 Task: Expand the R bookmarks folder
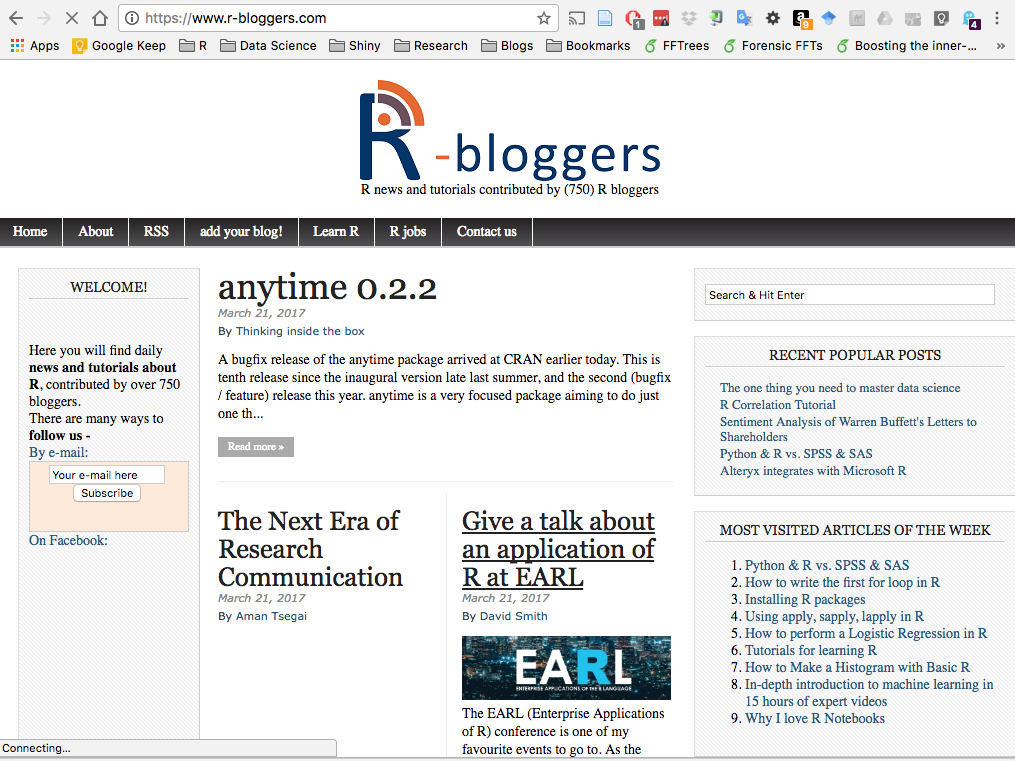tap(193, 45)
